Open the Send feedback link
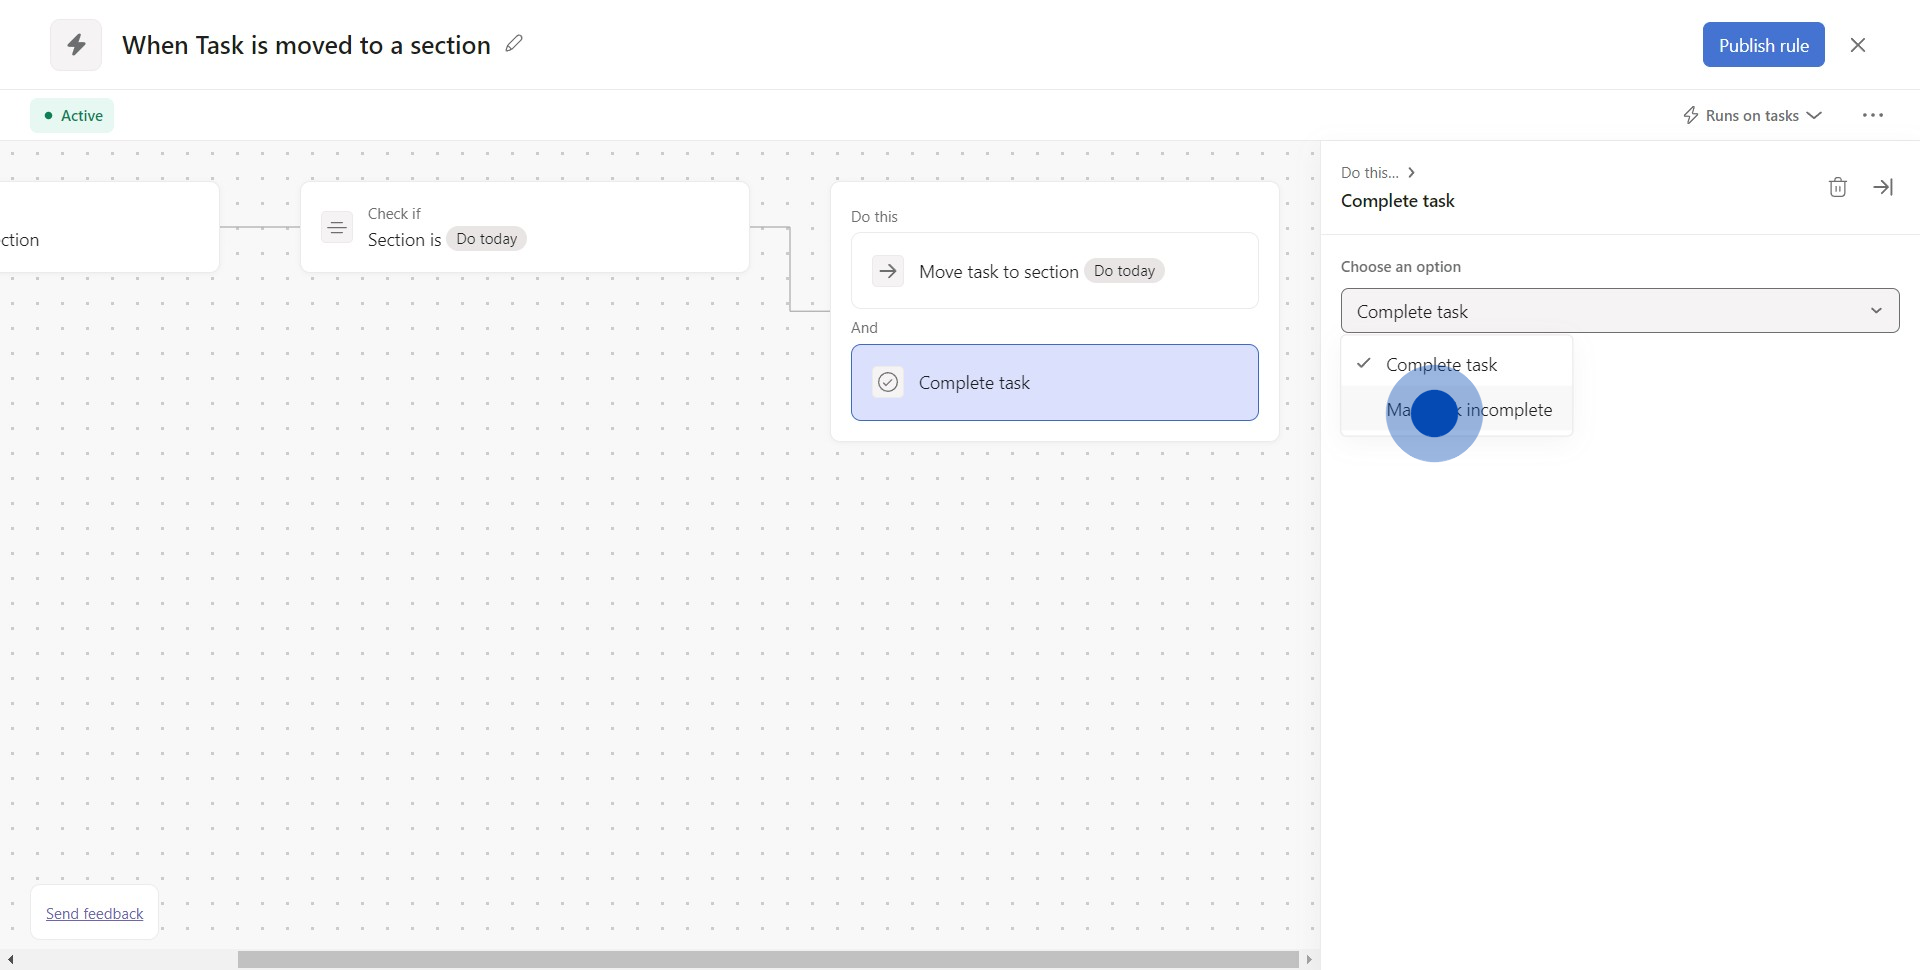1920x970 pixels. pyautogui.click(x=95, y=914)
